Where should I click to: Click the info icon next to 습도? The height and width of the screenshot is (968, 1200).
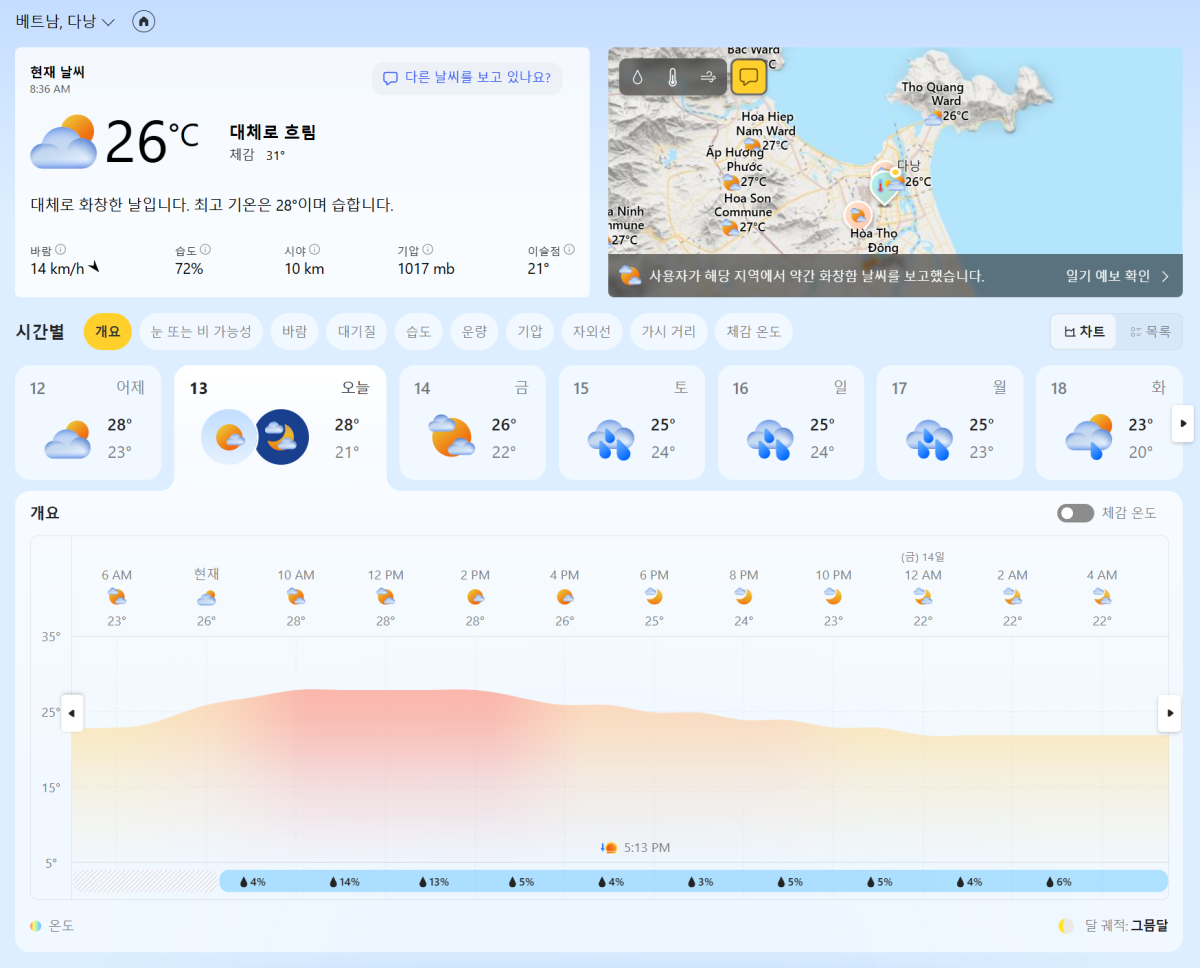click(x=206, y=250)
